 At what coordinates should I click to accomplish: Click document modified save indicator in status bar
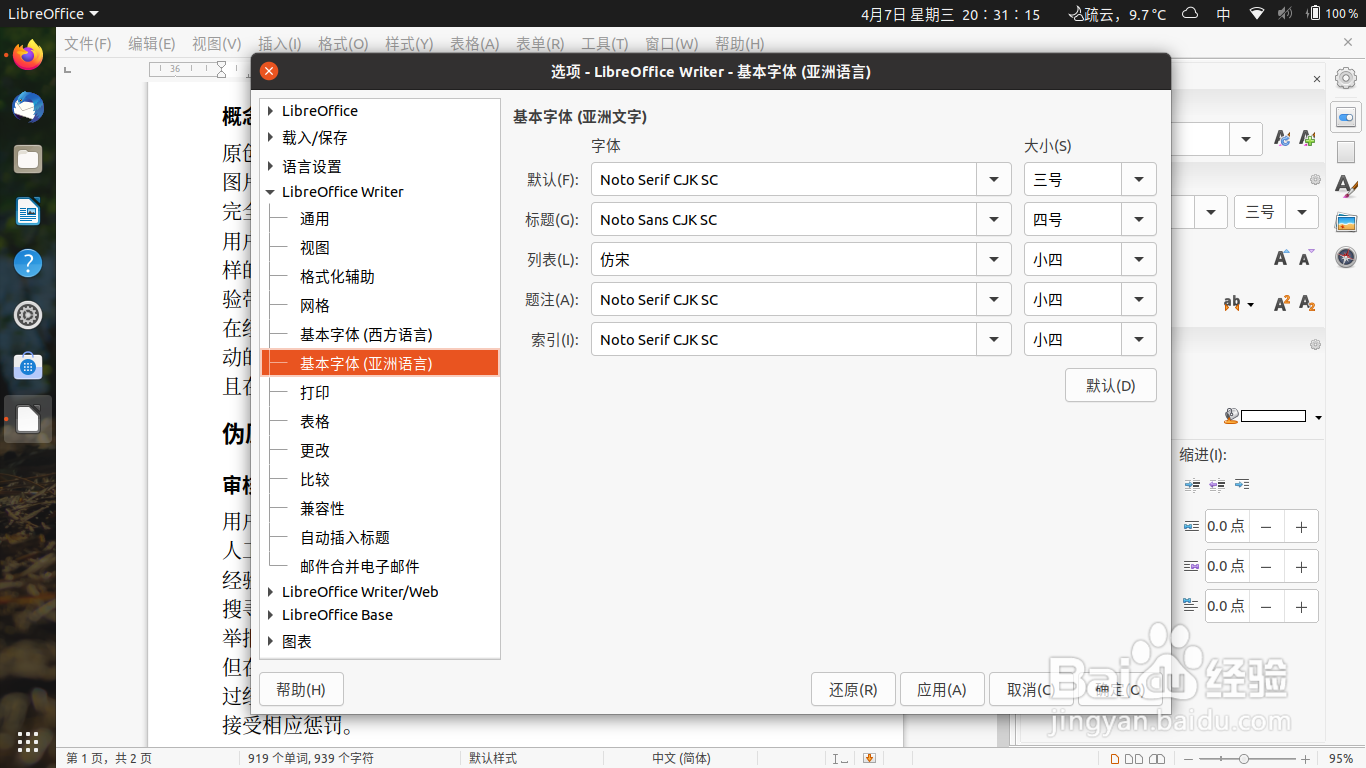(x=869, y=758)
